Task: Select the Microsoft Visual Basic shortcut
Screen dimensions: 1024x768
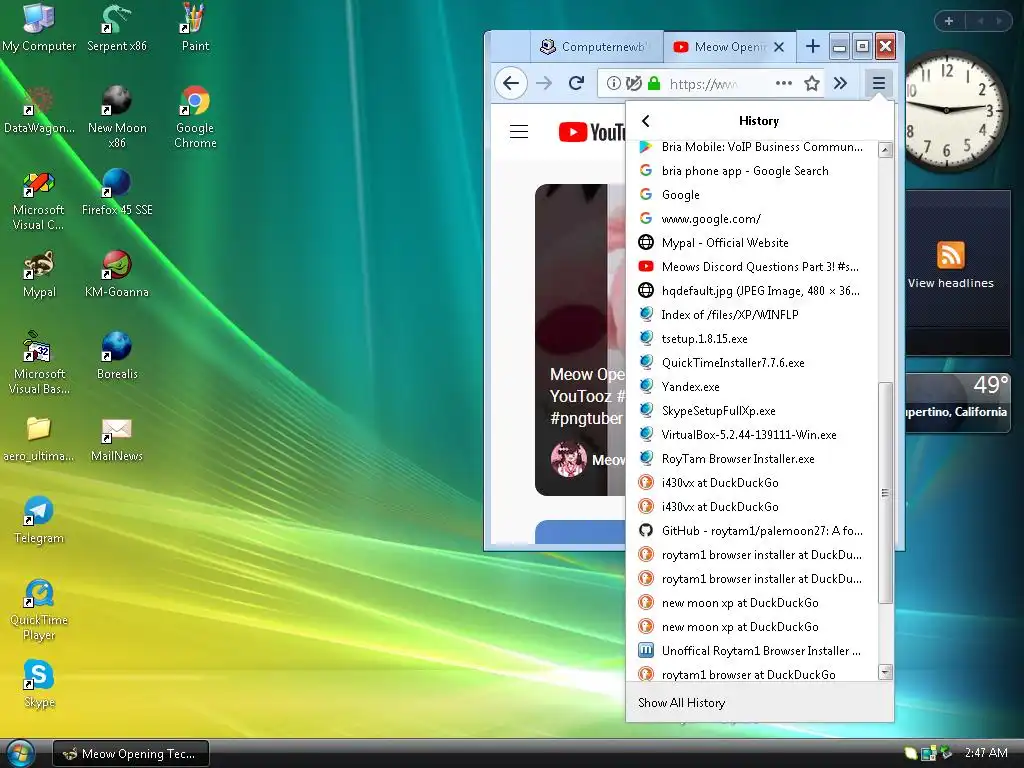Action: [39, 364]
